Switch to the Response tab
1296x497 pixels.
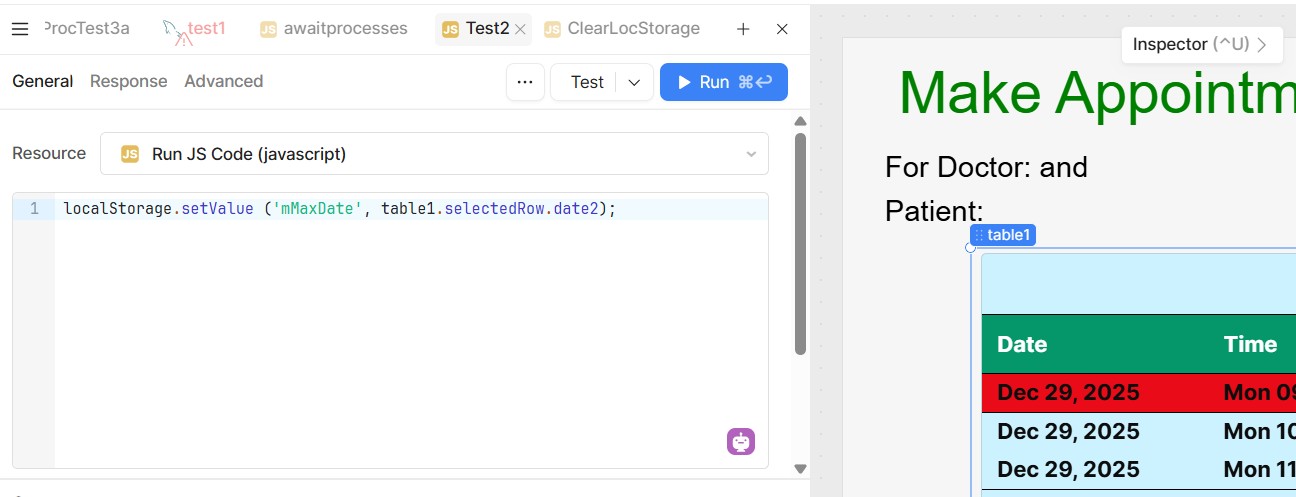click(x=128, y=81)
